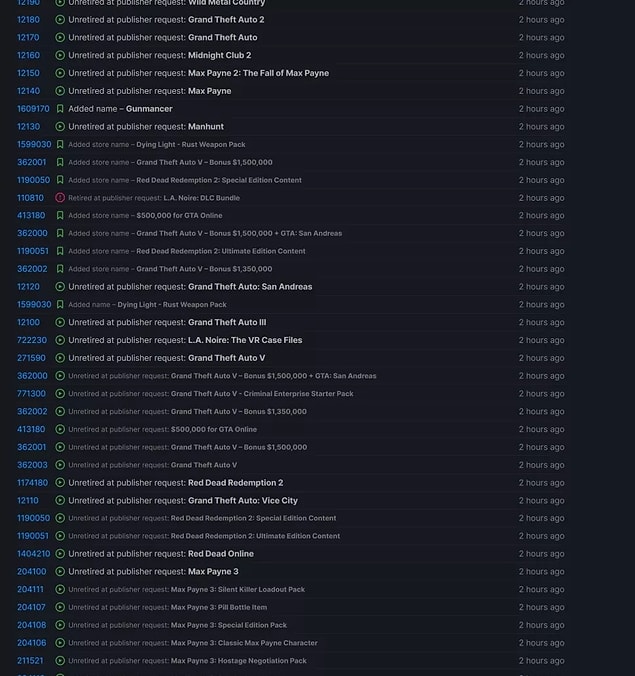Image resolution: width=635 pixels, height=676 pixels.
Task: Click the unretired icon beside Red Dead Online
Action: [x=60, y=554]
